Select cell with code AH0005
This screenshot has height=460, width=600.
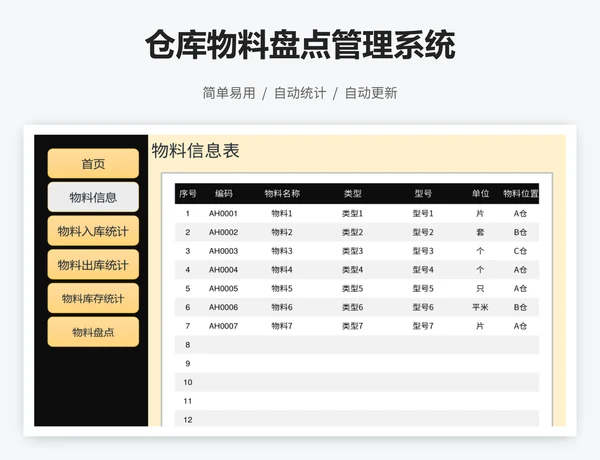click(x=223, y=289)
